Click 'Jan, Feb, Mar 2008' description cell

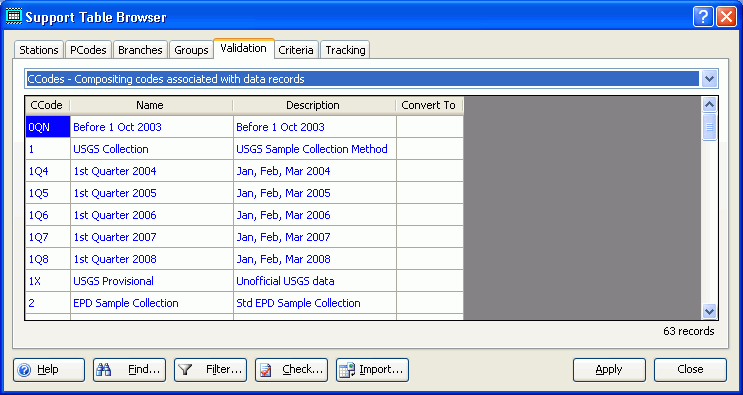tap(315, 259)
